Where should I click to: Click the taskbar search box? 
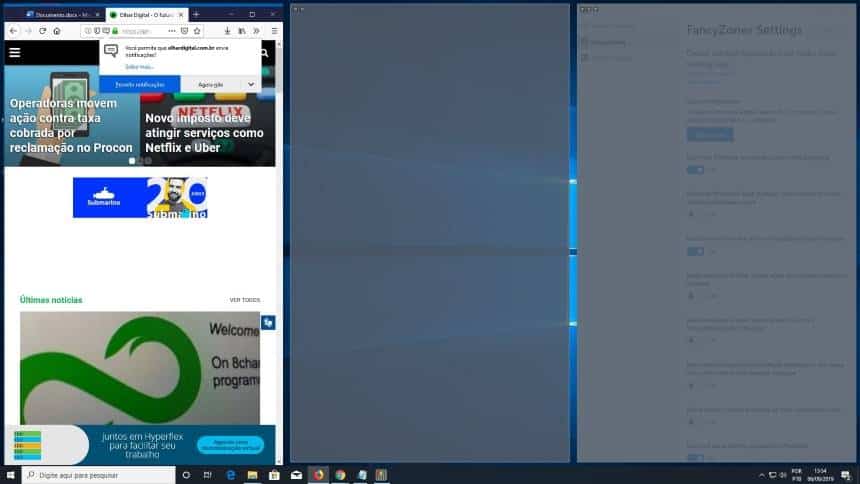click(x=99, y=475)
